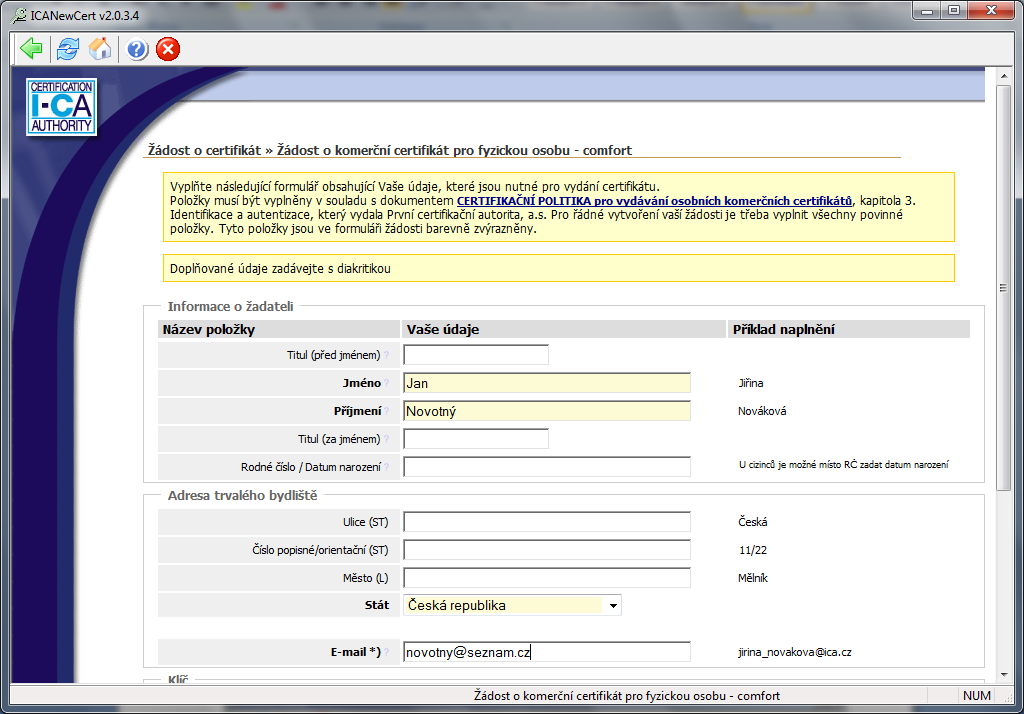This screenshot has height=714, width=1024.
Task: Click the ICANewCert title bar icon
Action: coord(20,15)
